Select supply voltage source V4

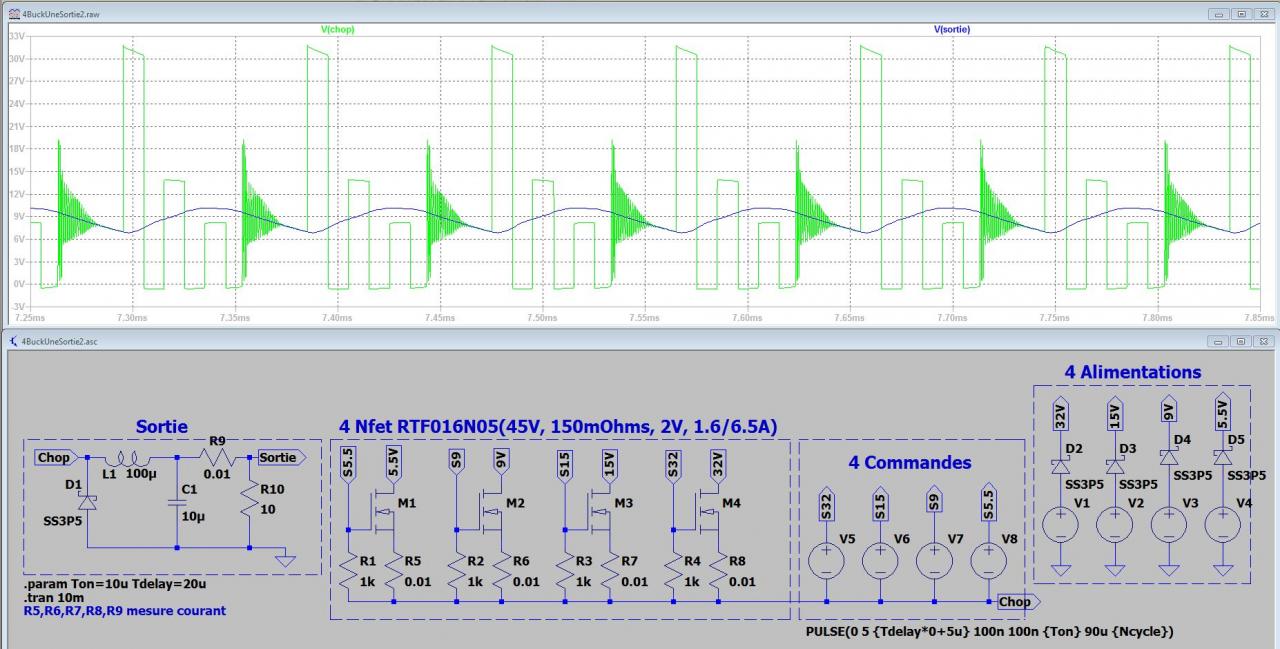1221,524
